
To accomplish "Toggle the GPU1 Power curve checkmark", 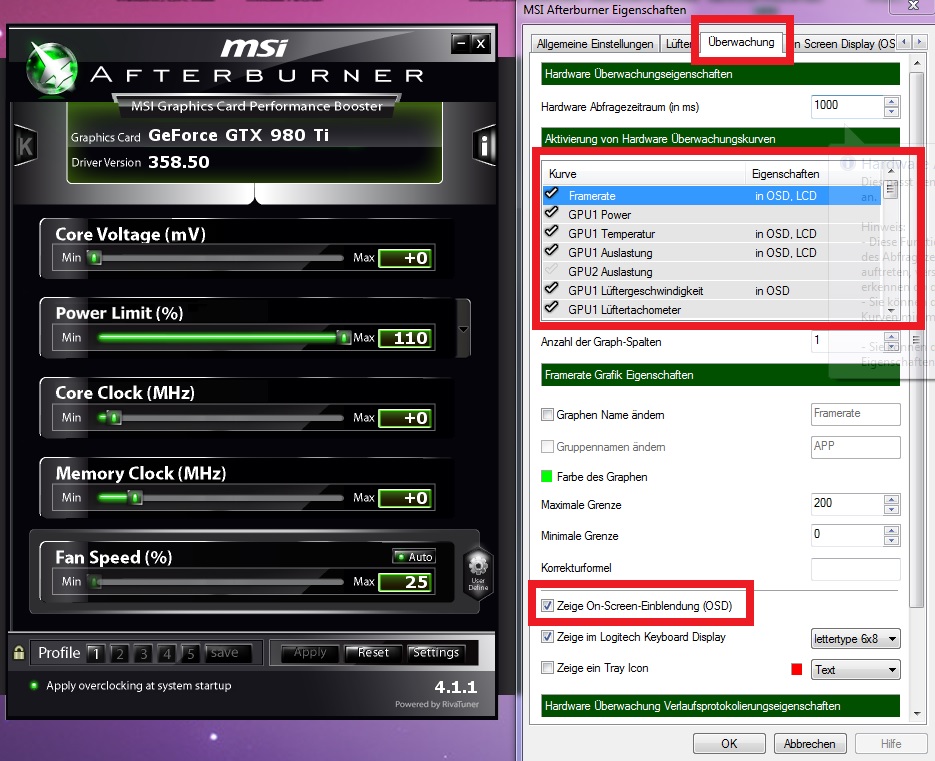I will [552, 212].
